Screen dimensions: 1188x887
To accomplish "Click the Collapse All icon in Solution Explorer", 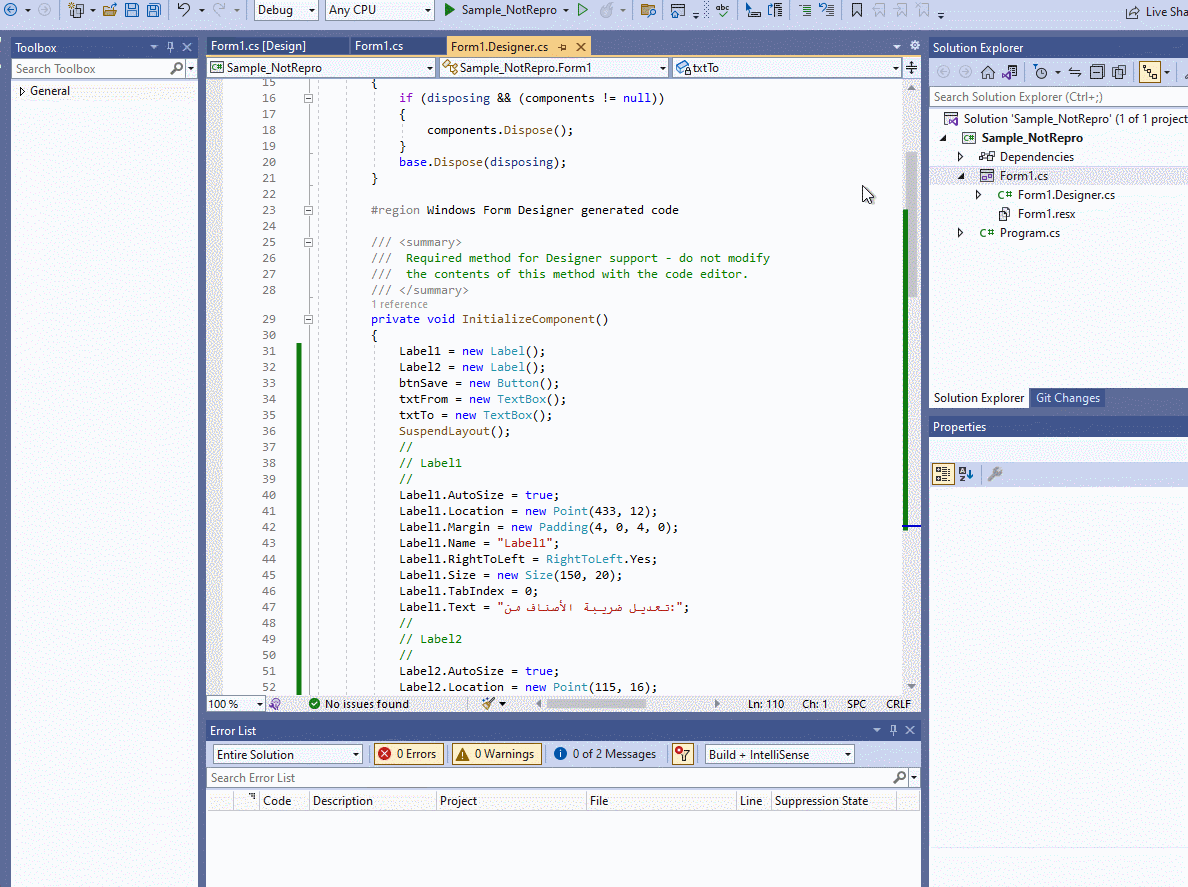I will pos(1097,73).
